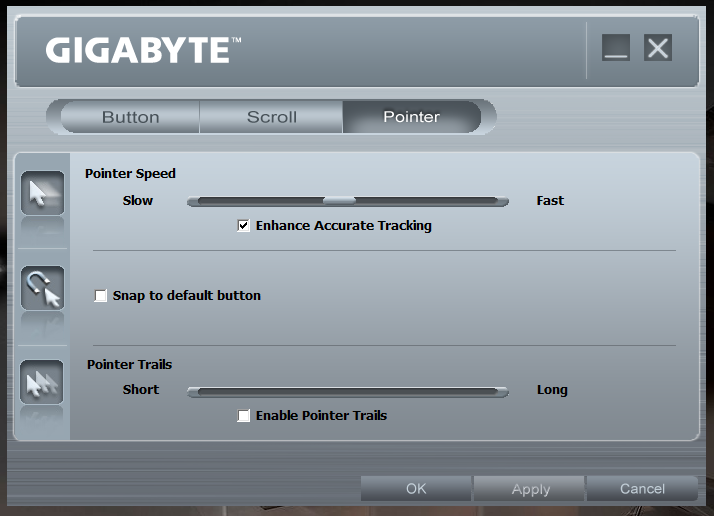Apply the pointer settings
714x516 pixels.
pos(530,489)
